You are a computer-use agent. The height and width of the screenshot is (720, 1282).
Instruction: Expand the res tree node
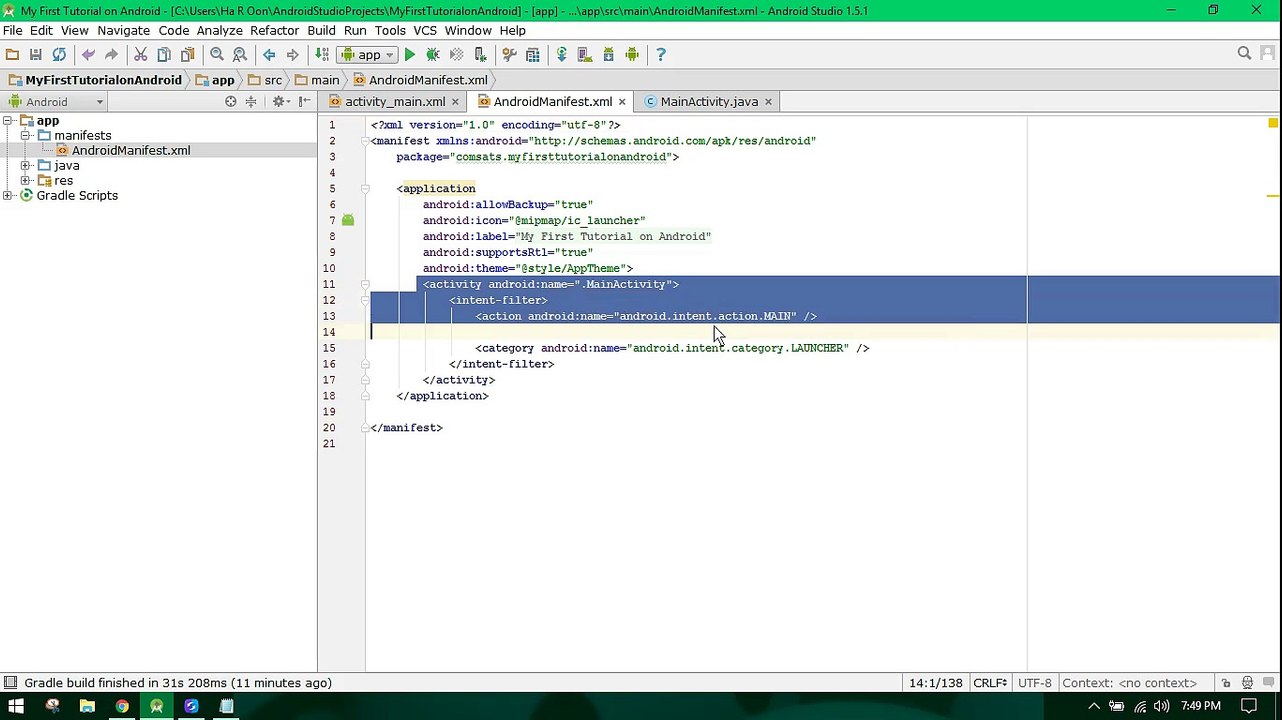pyautogui.click(x=26, y=180)
